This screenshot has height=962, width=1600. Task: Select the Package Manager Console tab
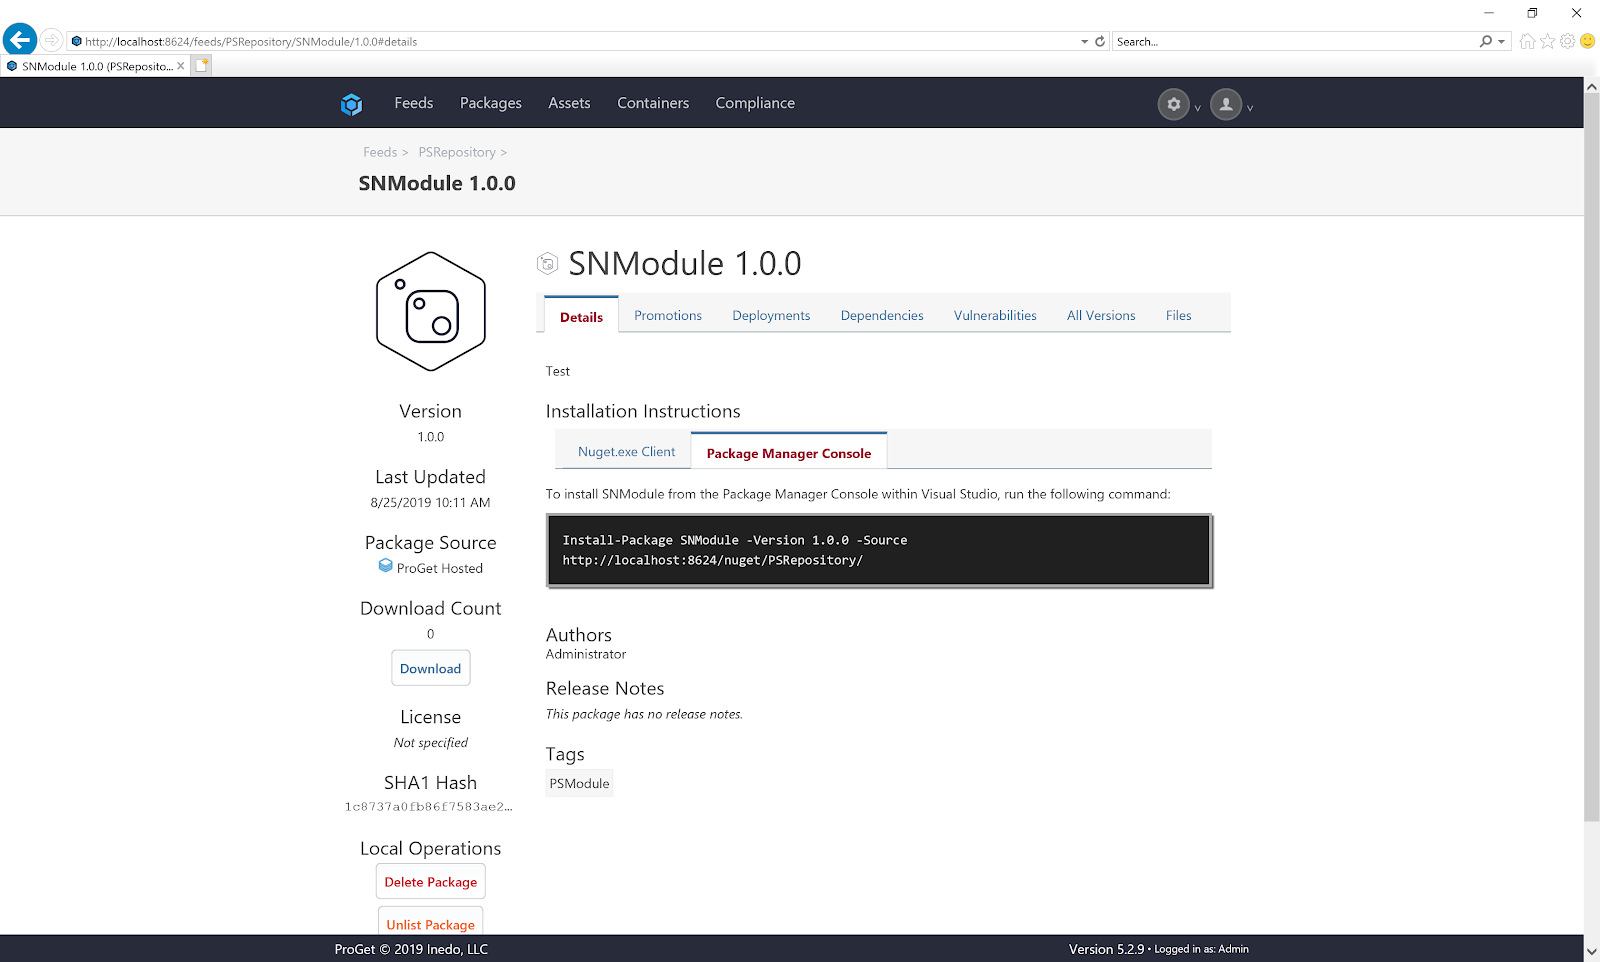point(789,452)
